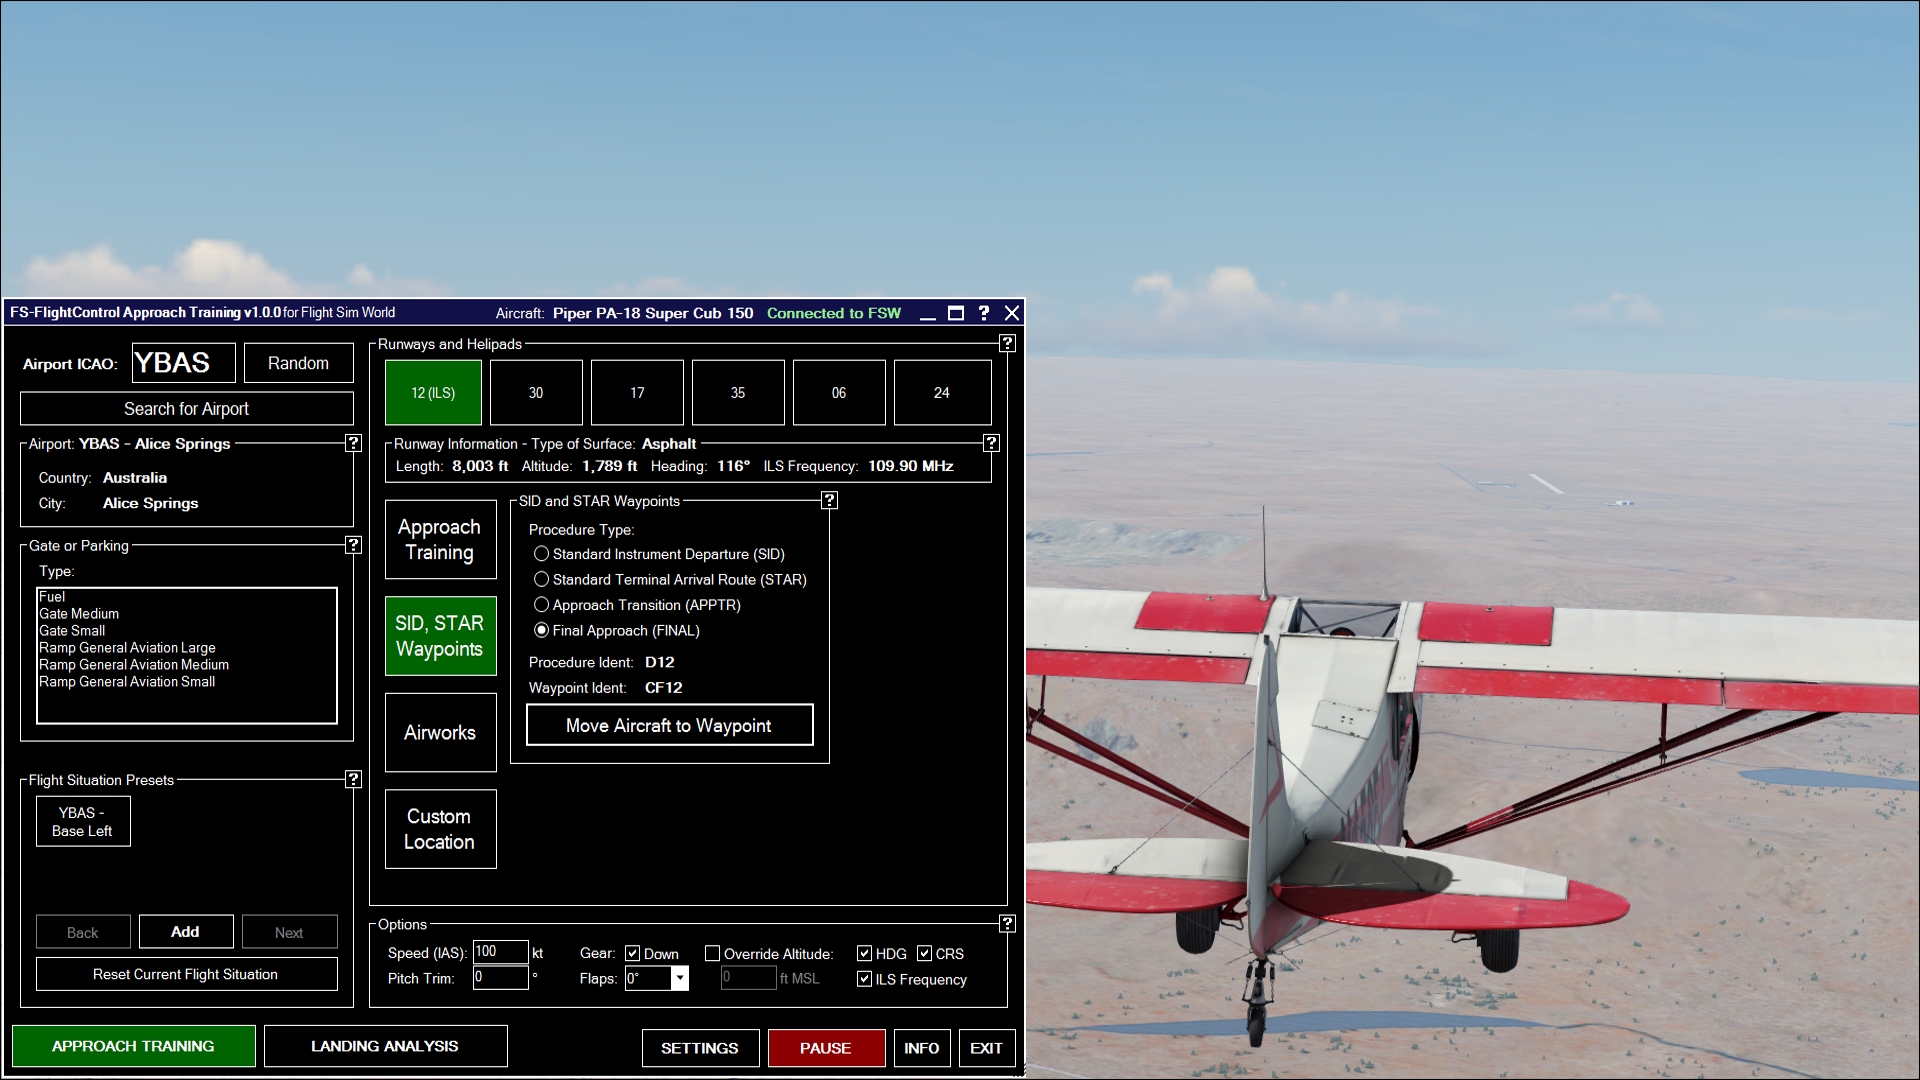Click the red PAUSE button

click(825, 1048)
